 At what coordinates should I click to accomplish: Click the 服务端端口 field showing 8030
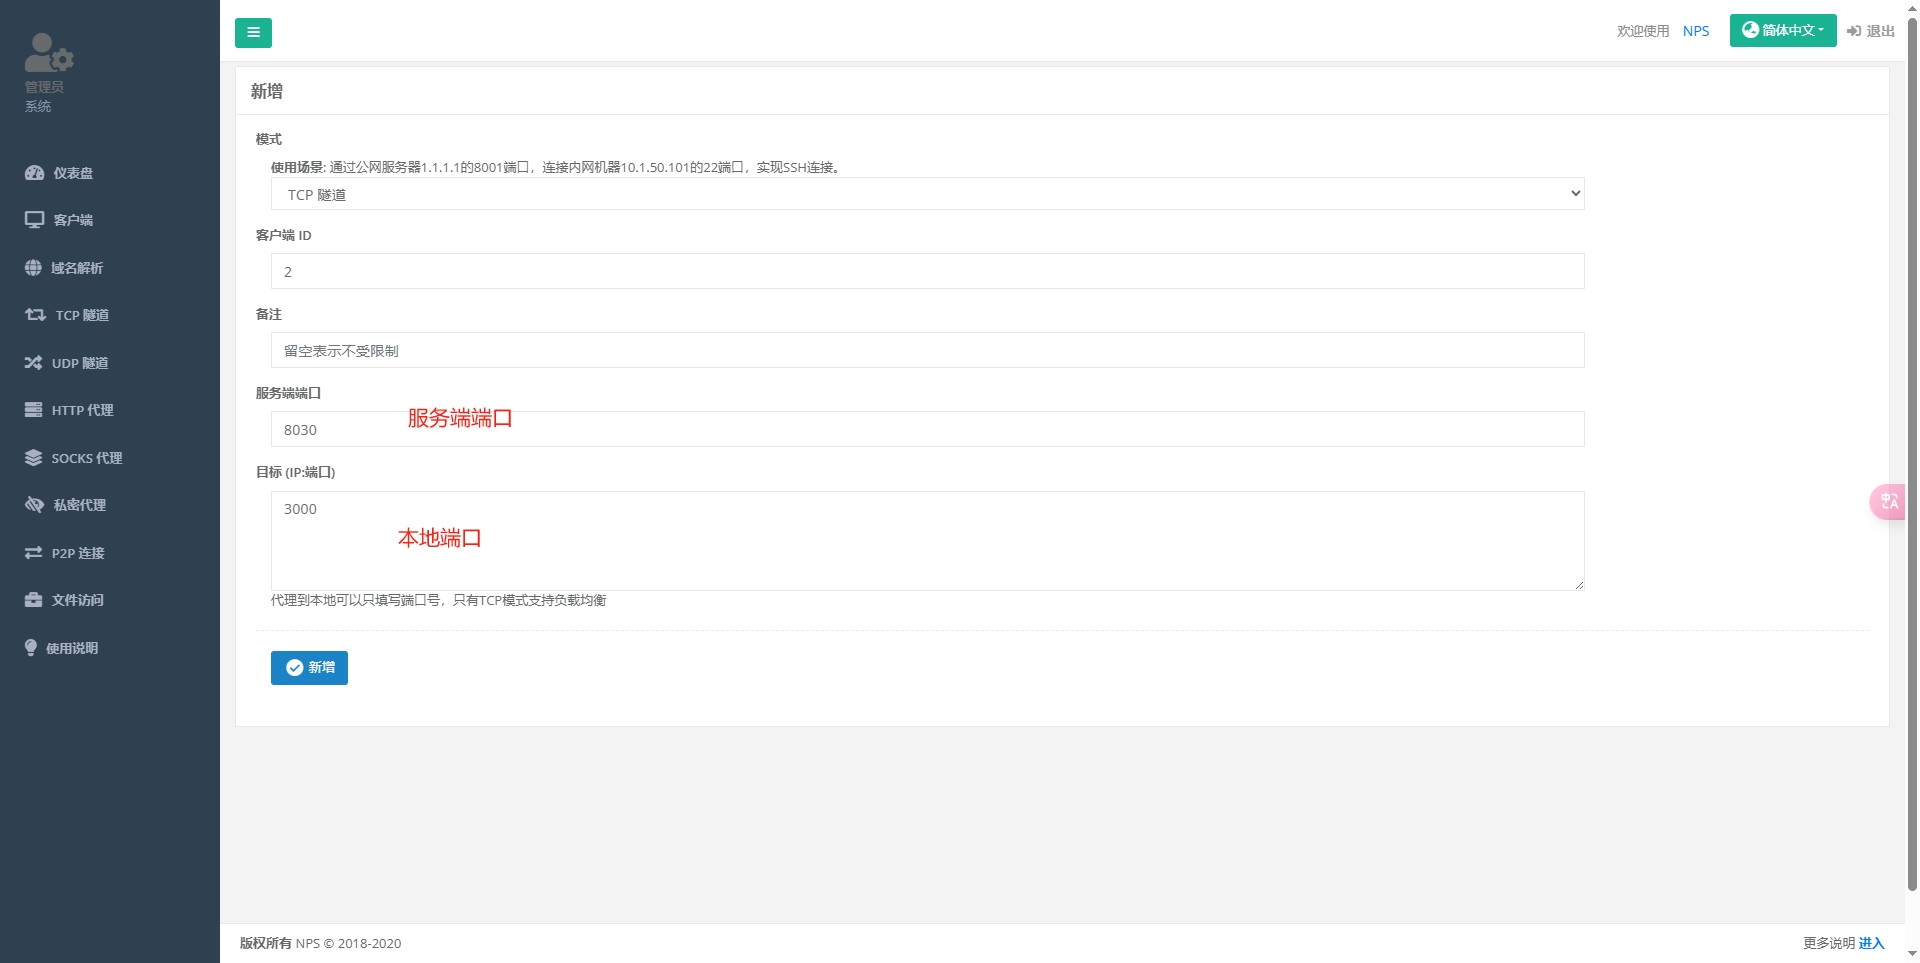927,430
